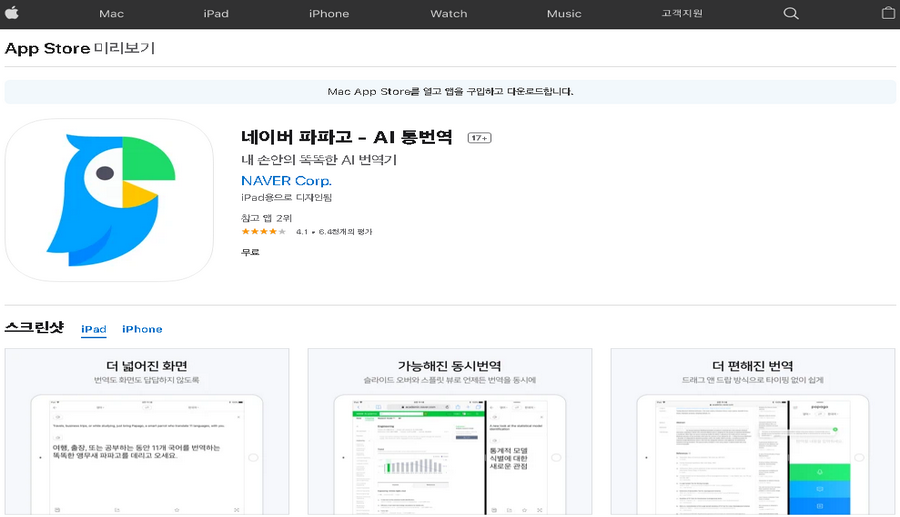900x517 pixels.
Task: Open the Mac menu item
Action: pyautogui.click(x=111, y=14)
